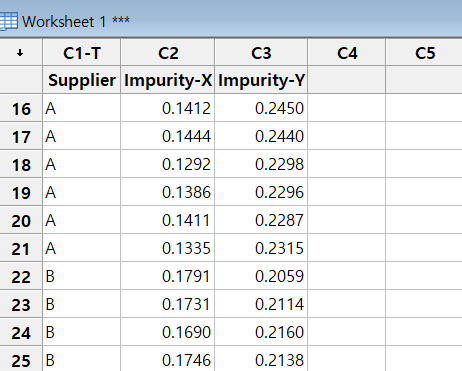Click the cell with value 0.2114
462x371 pixels.
(x=261, y=304)
